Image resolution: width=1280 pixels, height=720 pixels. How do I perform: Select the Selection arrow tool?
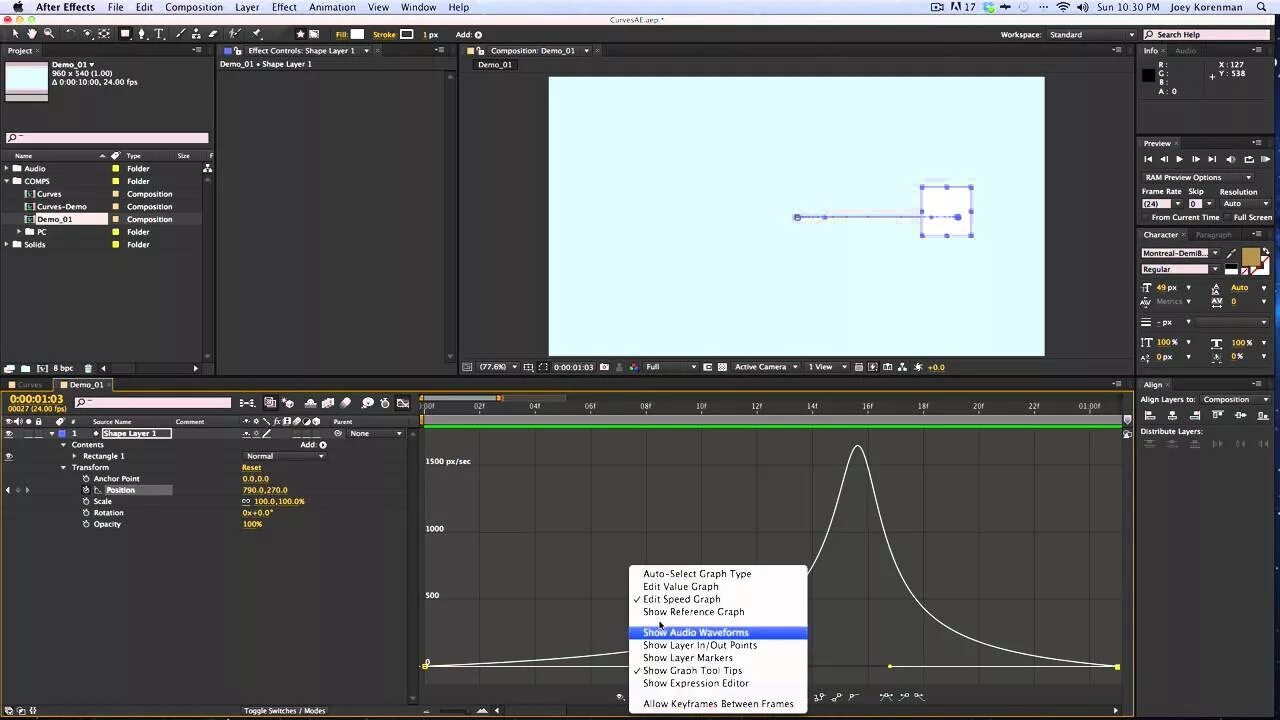(x=15, y=34)
